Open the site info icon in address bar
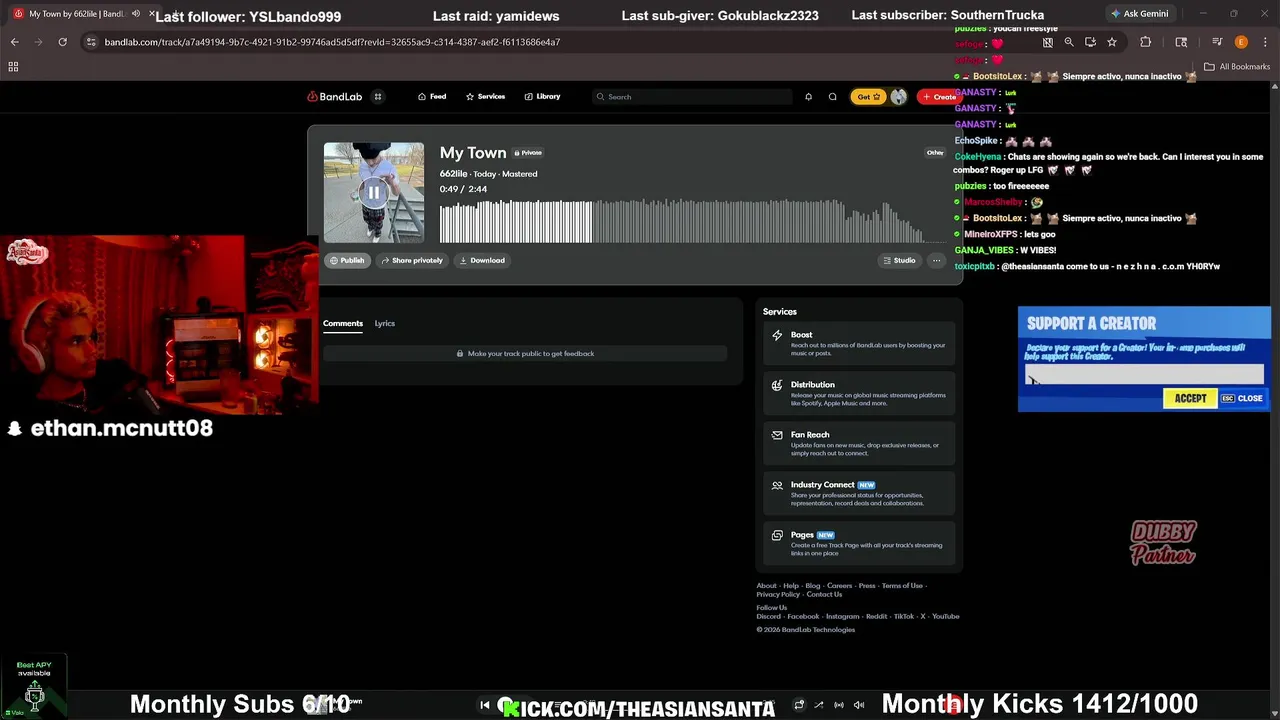 pos(91,42)
